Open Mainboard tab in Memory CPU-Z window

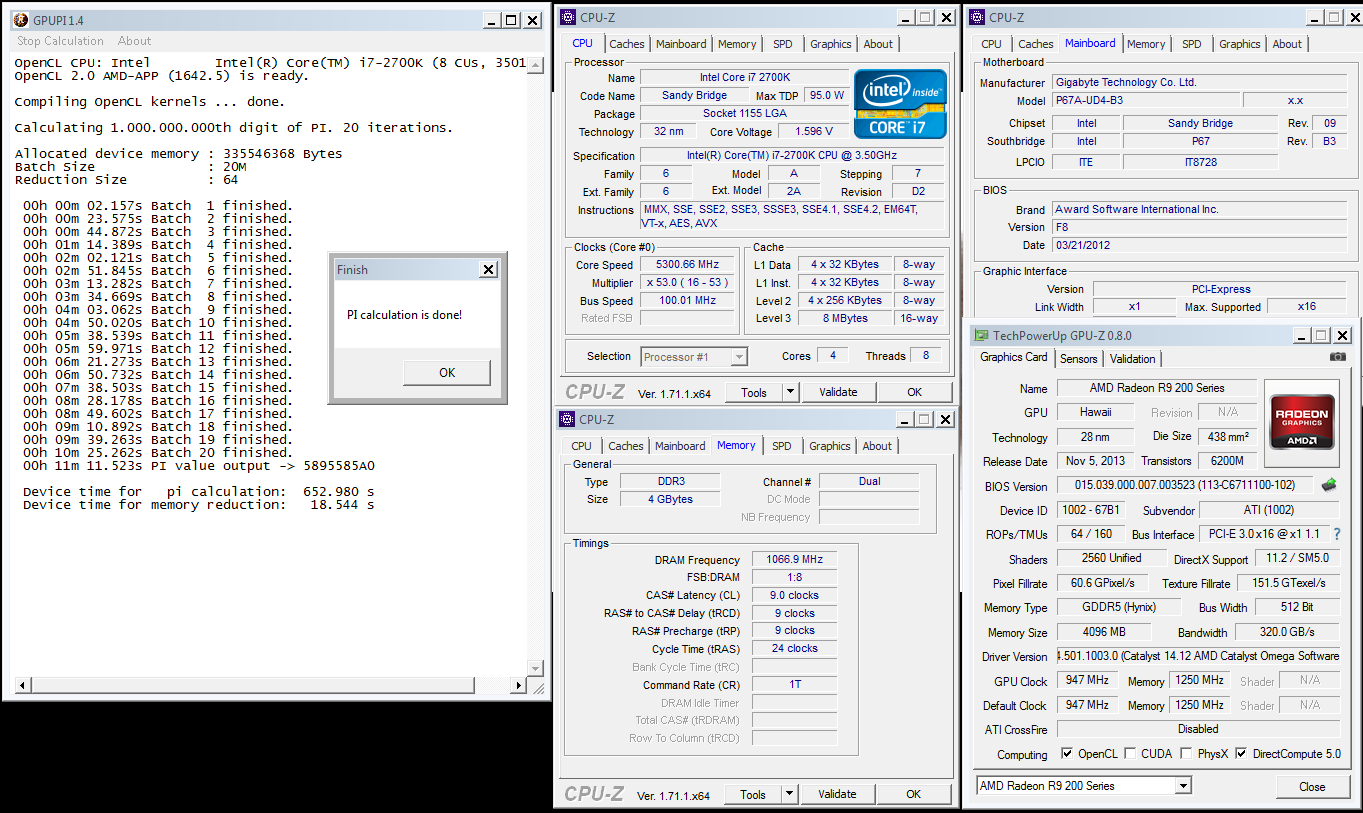click(680, 446)
